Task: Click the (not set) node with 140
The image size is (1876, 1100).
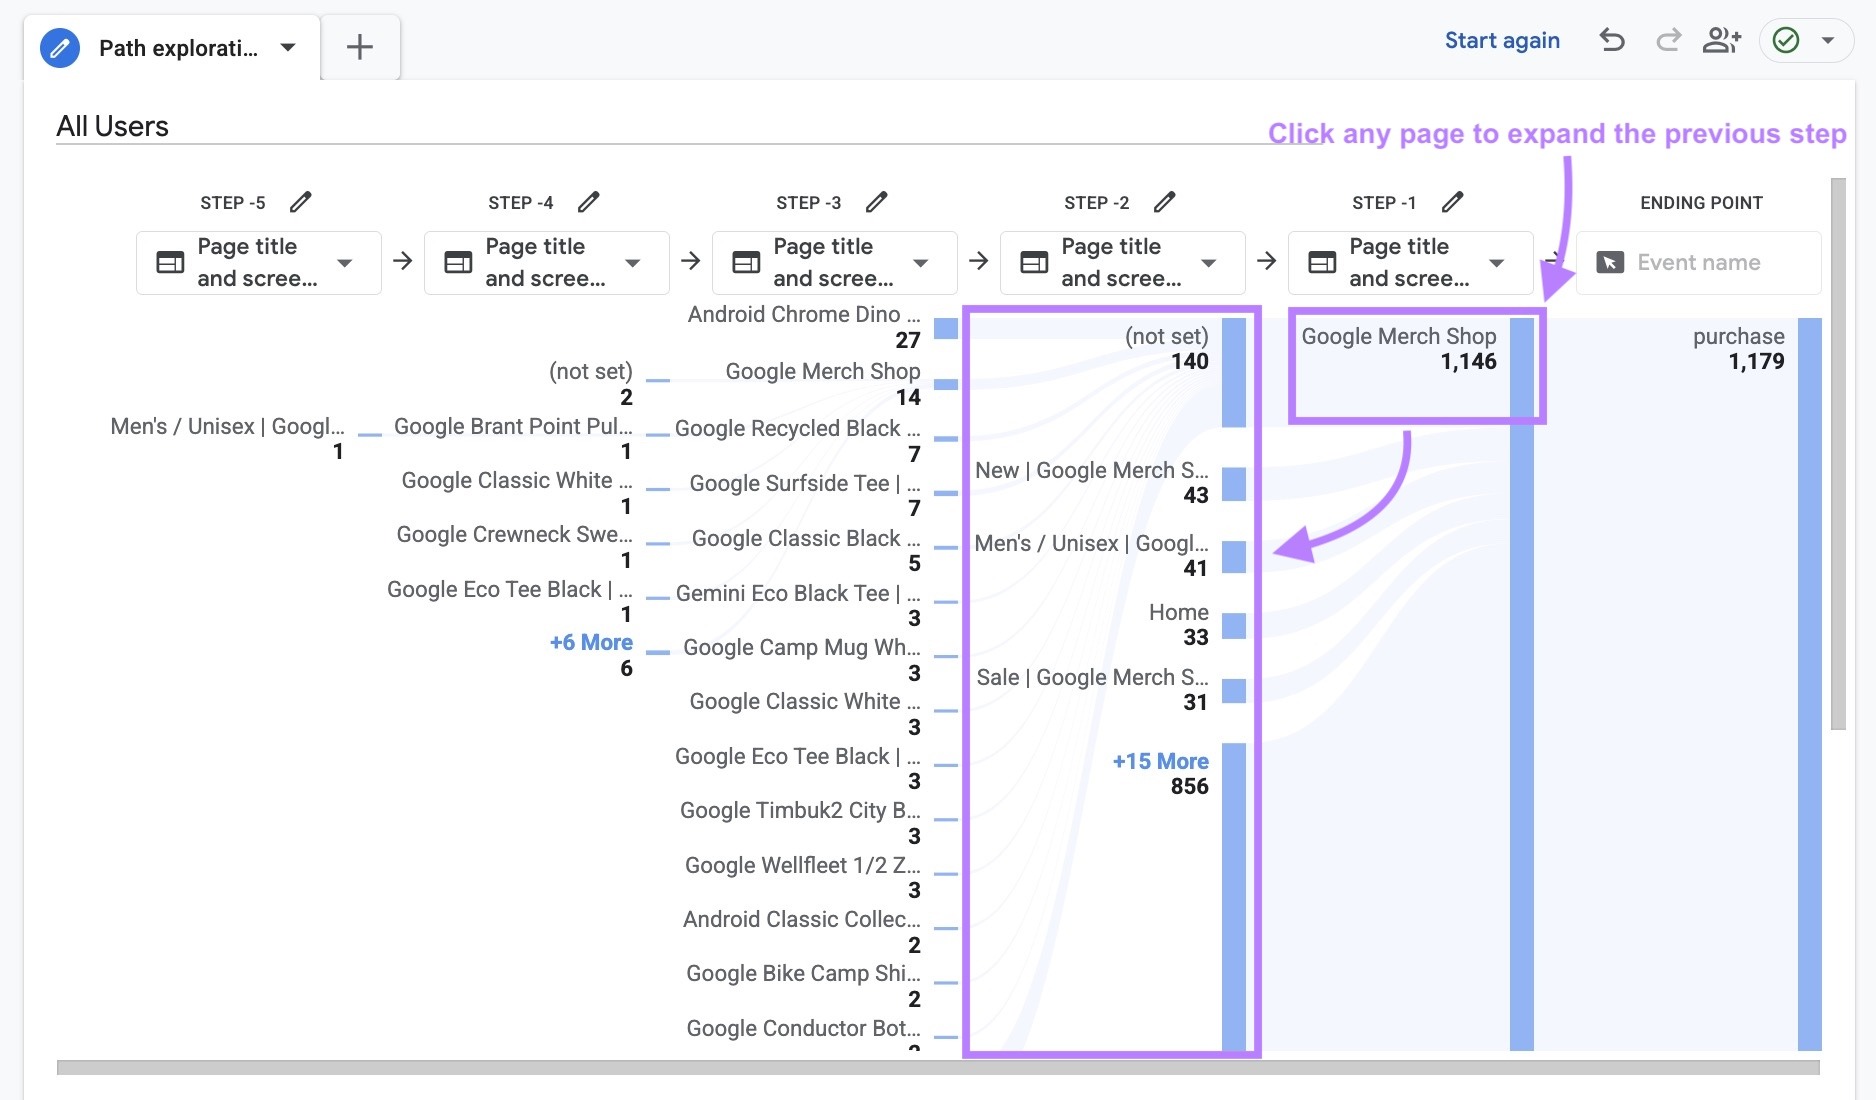Action: pyautogui.click(x=1167, y=349)
